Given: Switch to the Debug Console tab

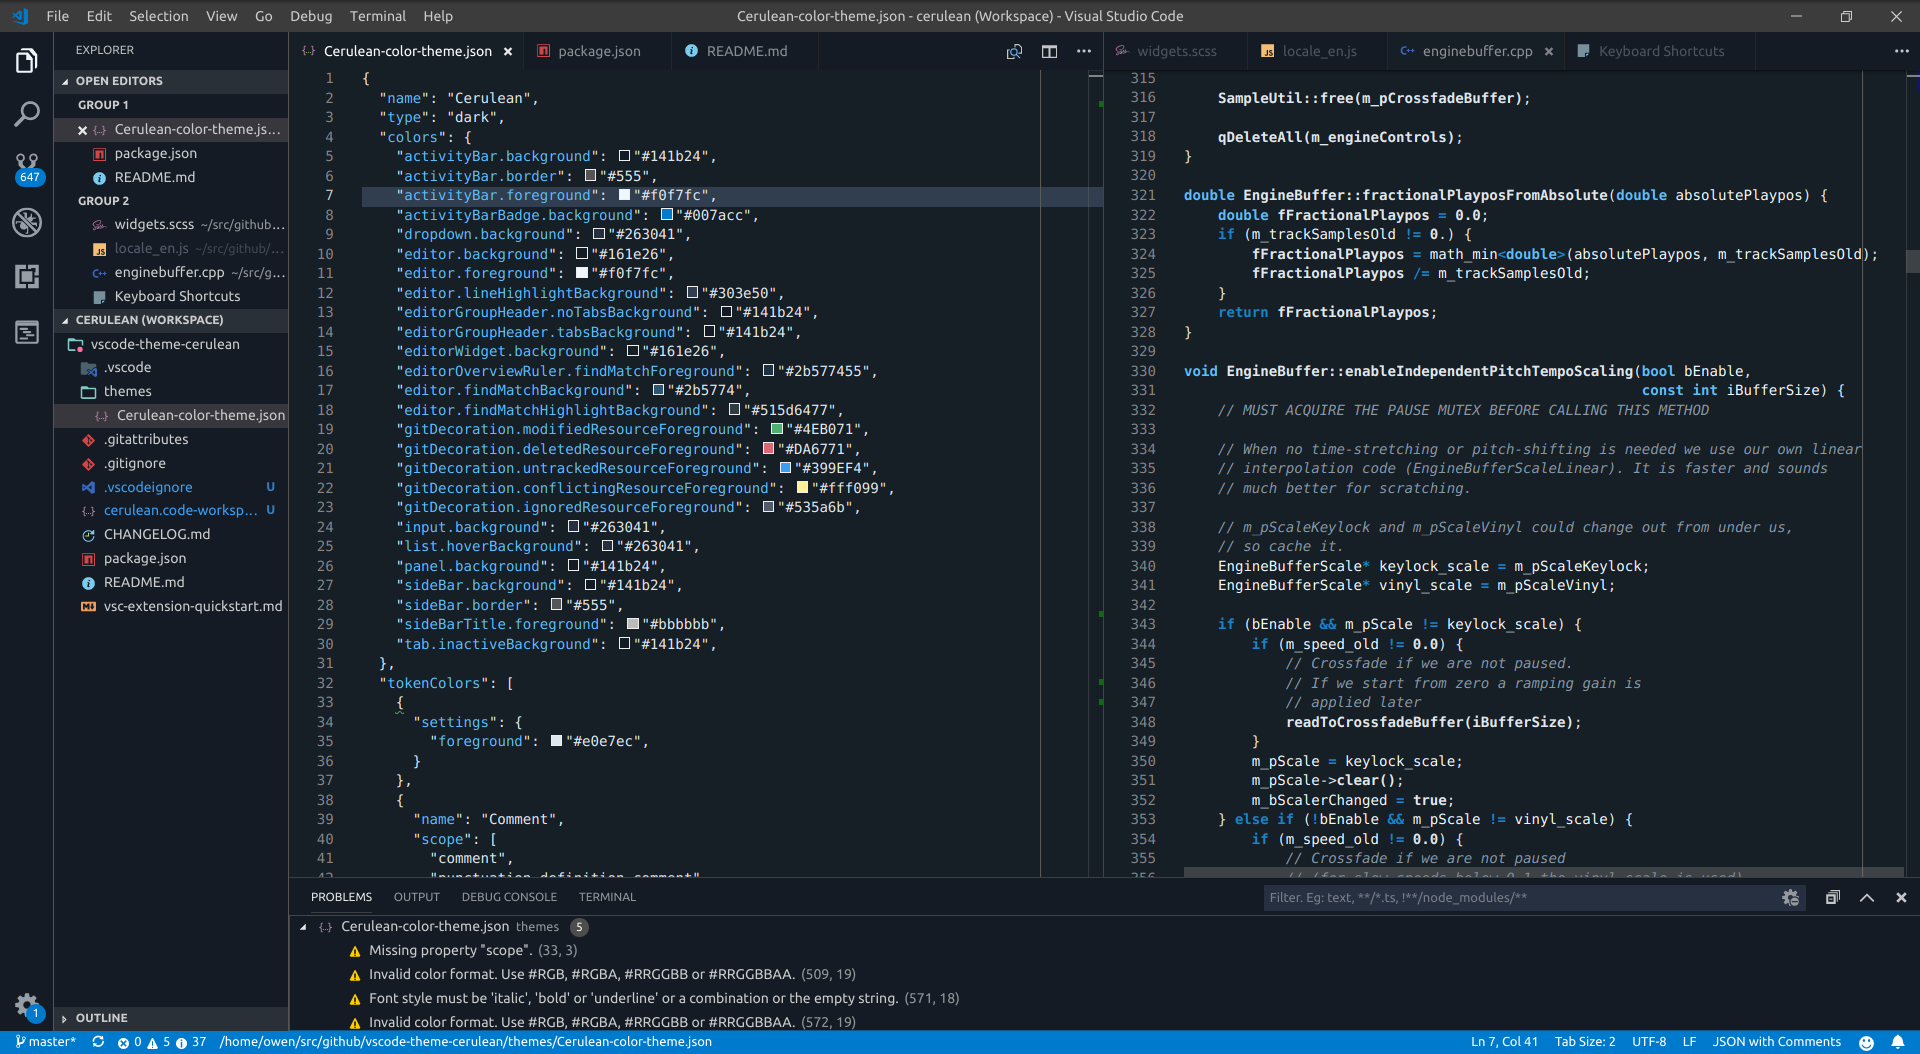Looking at the screenshot, I should 509,897.
